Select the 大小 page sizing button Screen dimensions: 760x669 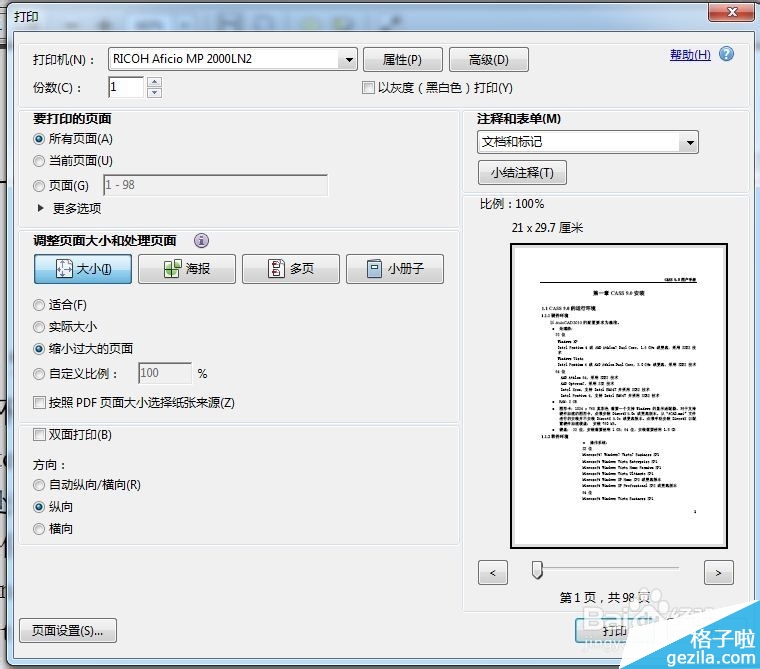(83, 269)
